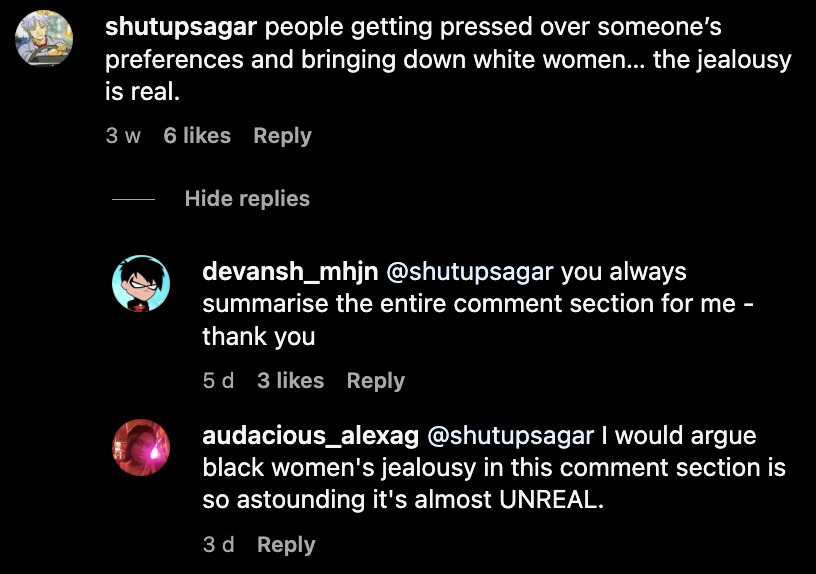Select audacious_alexag's reply text ending UNREAL
This screenshot has width=816, height=574.
494,468
